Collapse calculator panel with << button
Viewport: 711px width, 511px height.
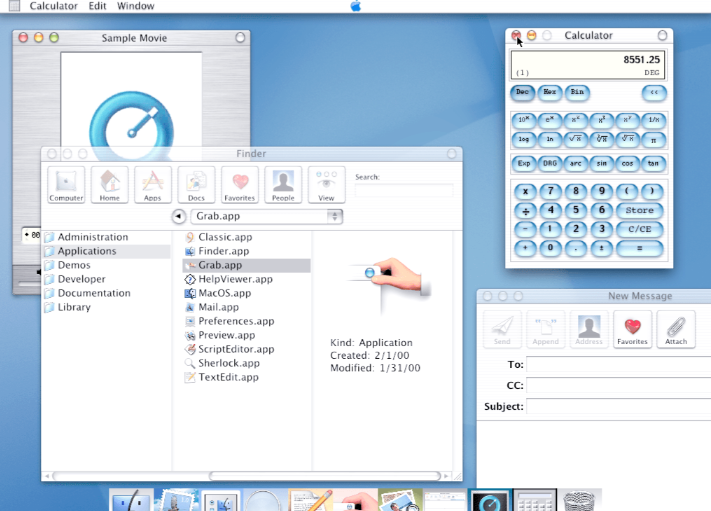tap(654, 92)
